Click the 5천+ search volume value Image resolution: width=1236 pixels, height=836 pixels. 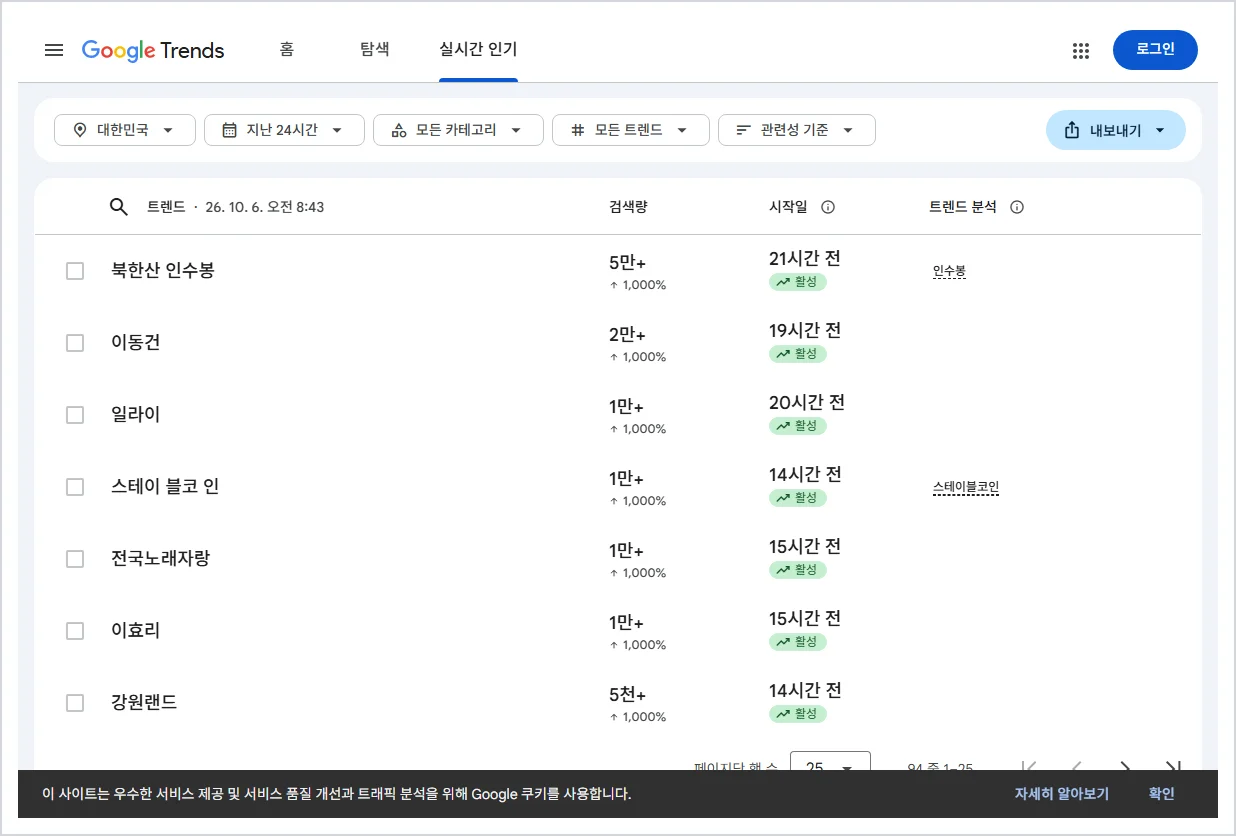pos(628,695)
